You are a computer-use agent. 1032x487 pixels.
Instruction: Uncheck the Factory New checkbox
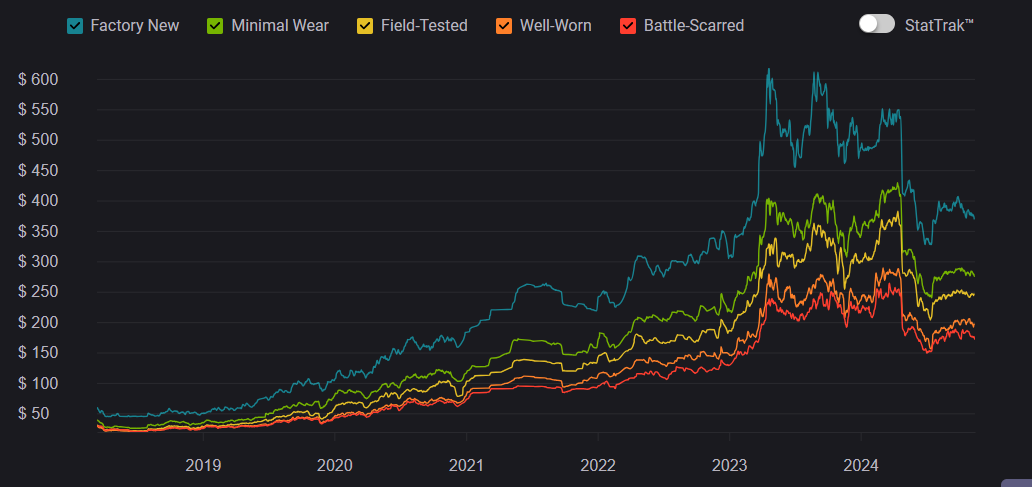click(x=76, y=25)
